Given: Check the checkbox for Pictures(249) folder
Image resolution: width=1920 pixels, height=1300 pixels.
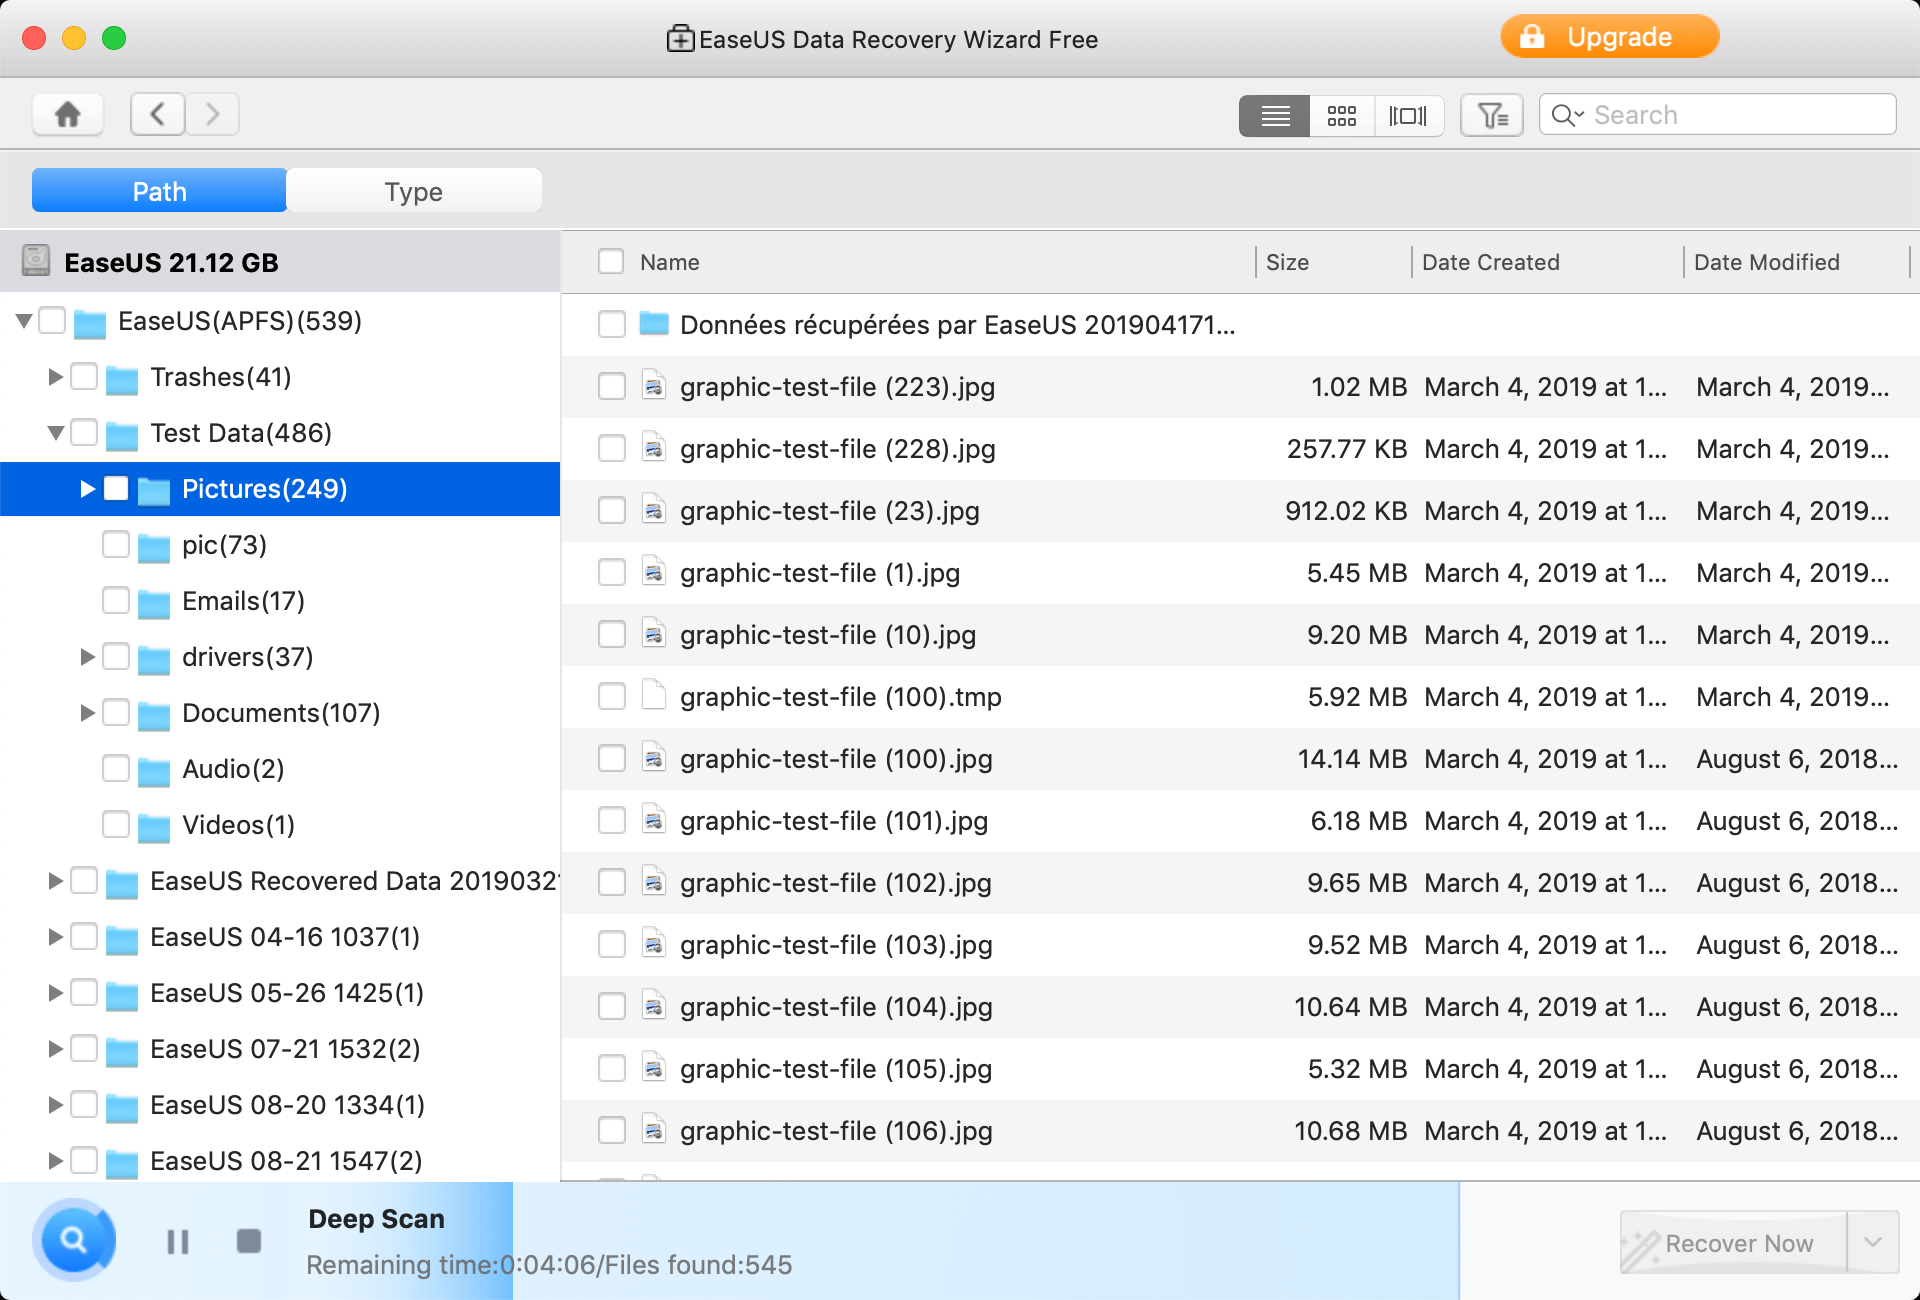Looking at the screenshot, I should coord(116,489).
